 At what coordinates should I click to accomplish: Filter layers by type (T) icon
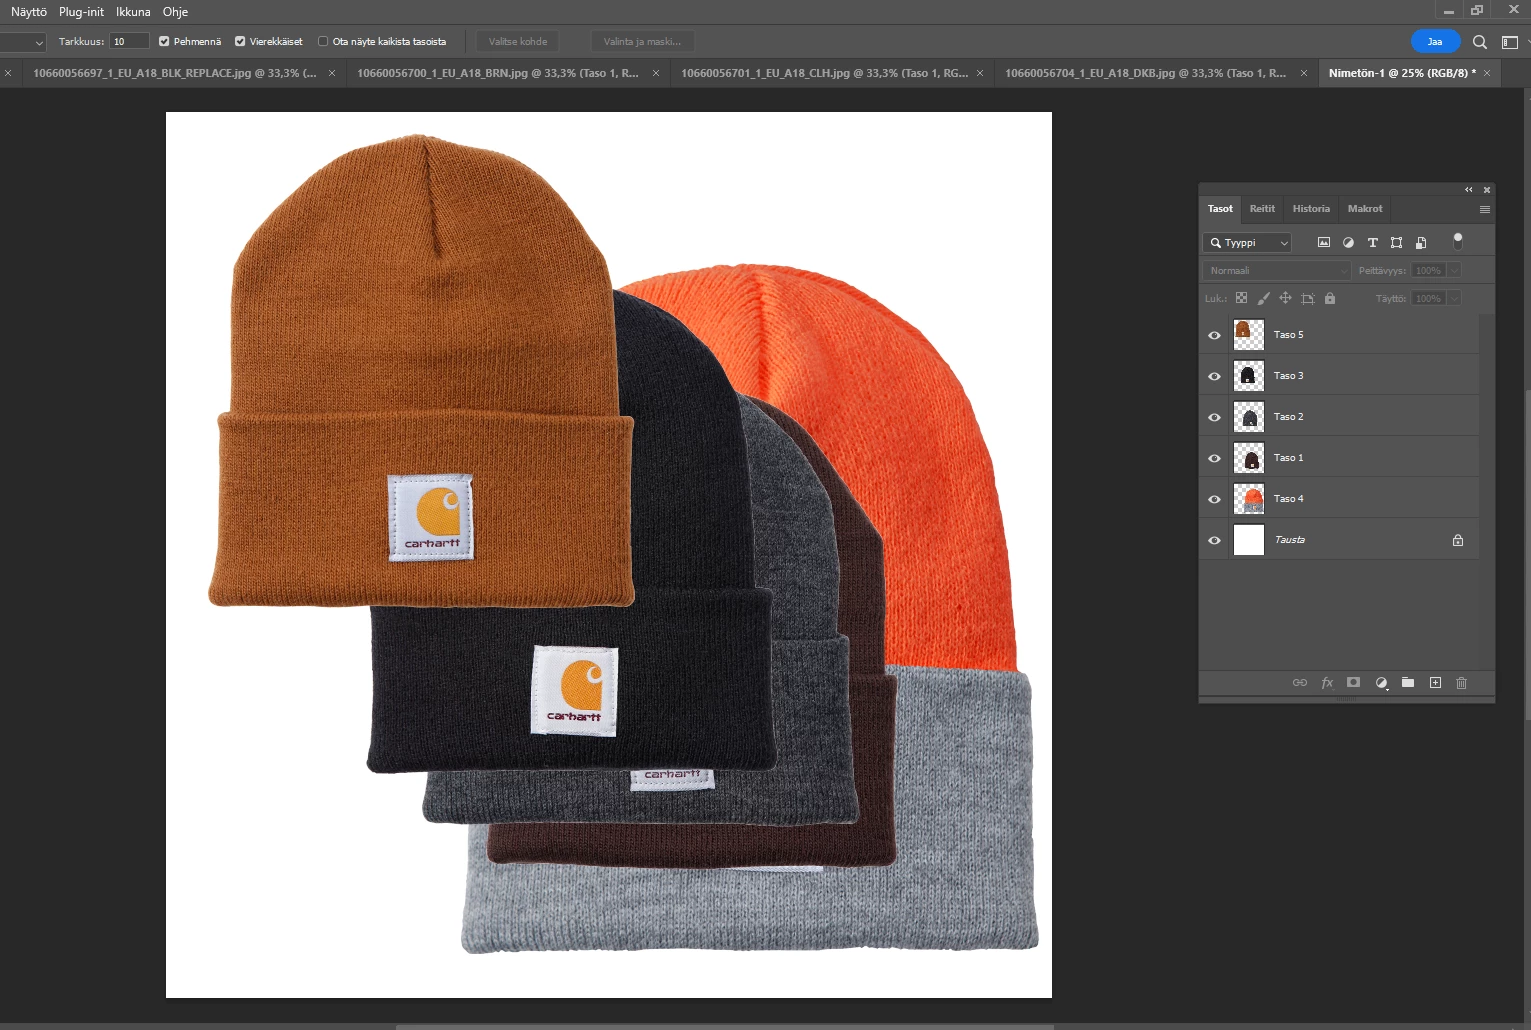coord(1372,242)
